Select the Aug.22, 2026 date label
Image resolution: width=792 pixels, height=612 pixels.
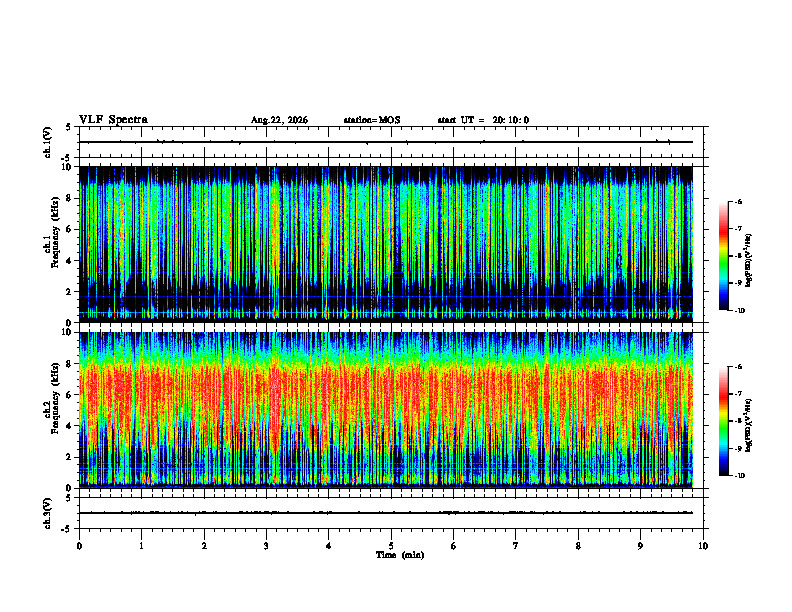click(x=279, y=120)
